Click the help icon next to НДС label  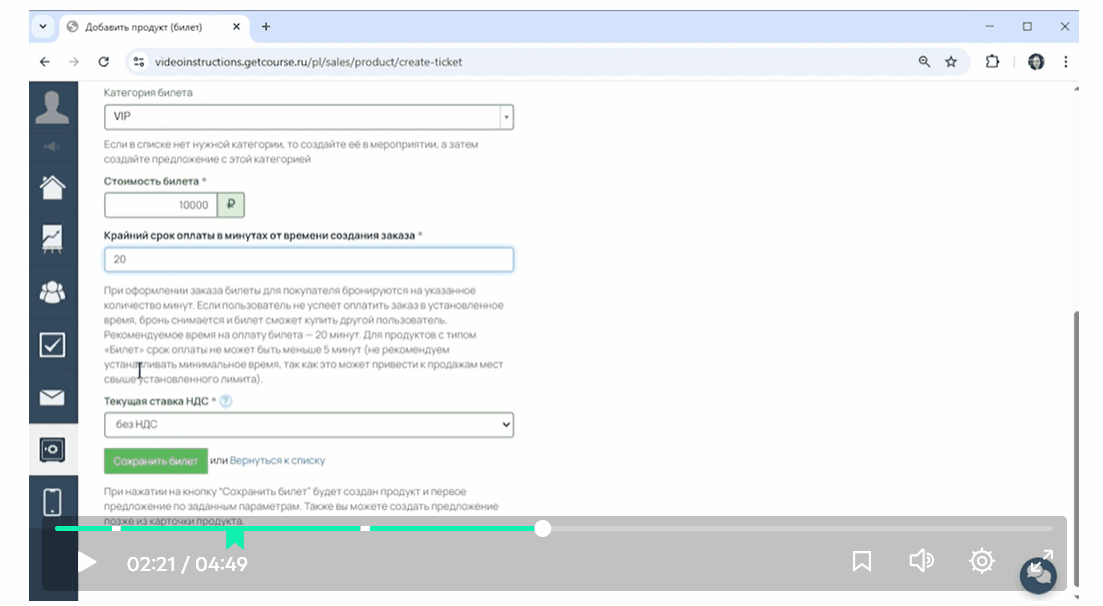point(226,401)
